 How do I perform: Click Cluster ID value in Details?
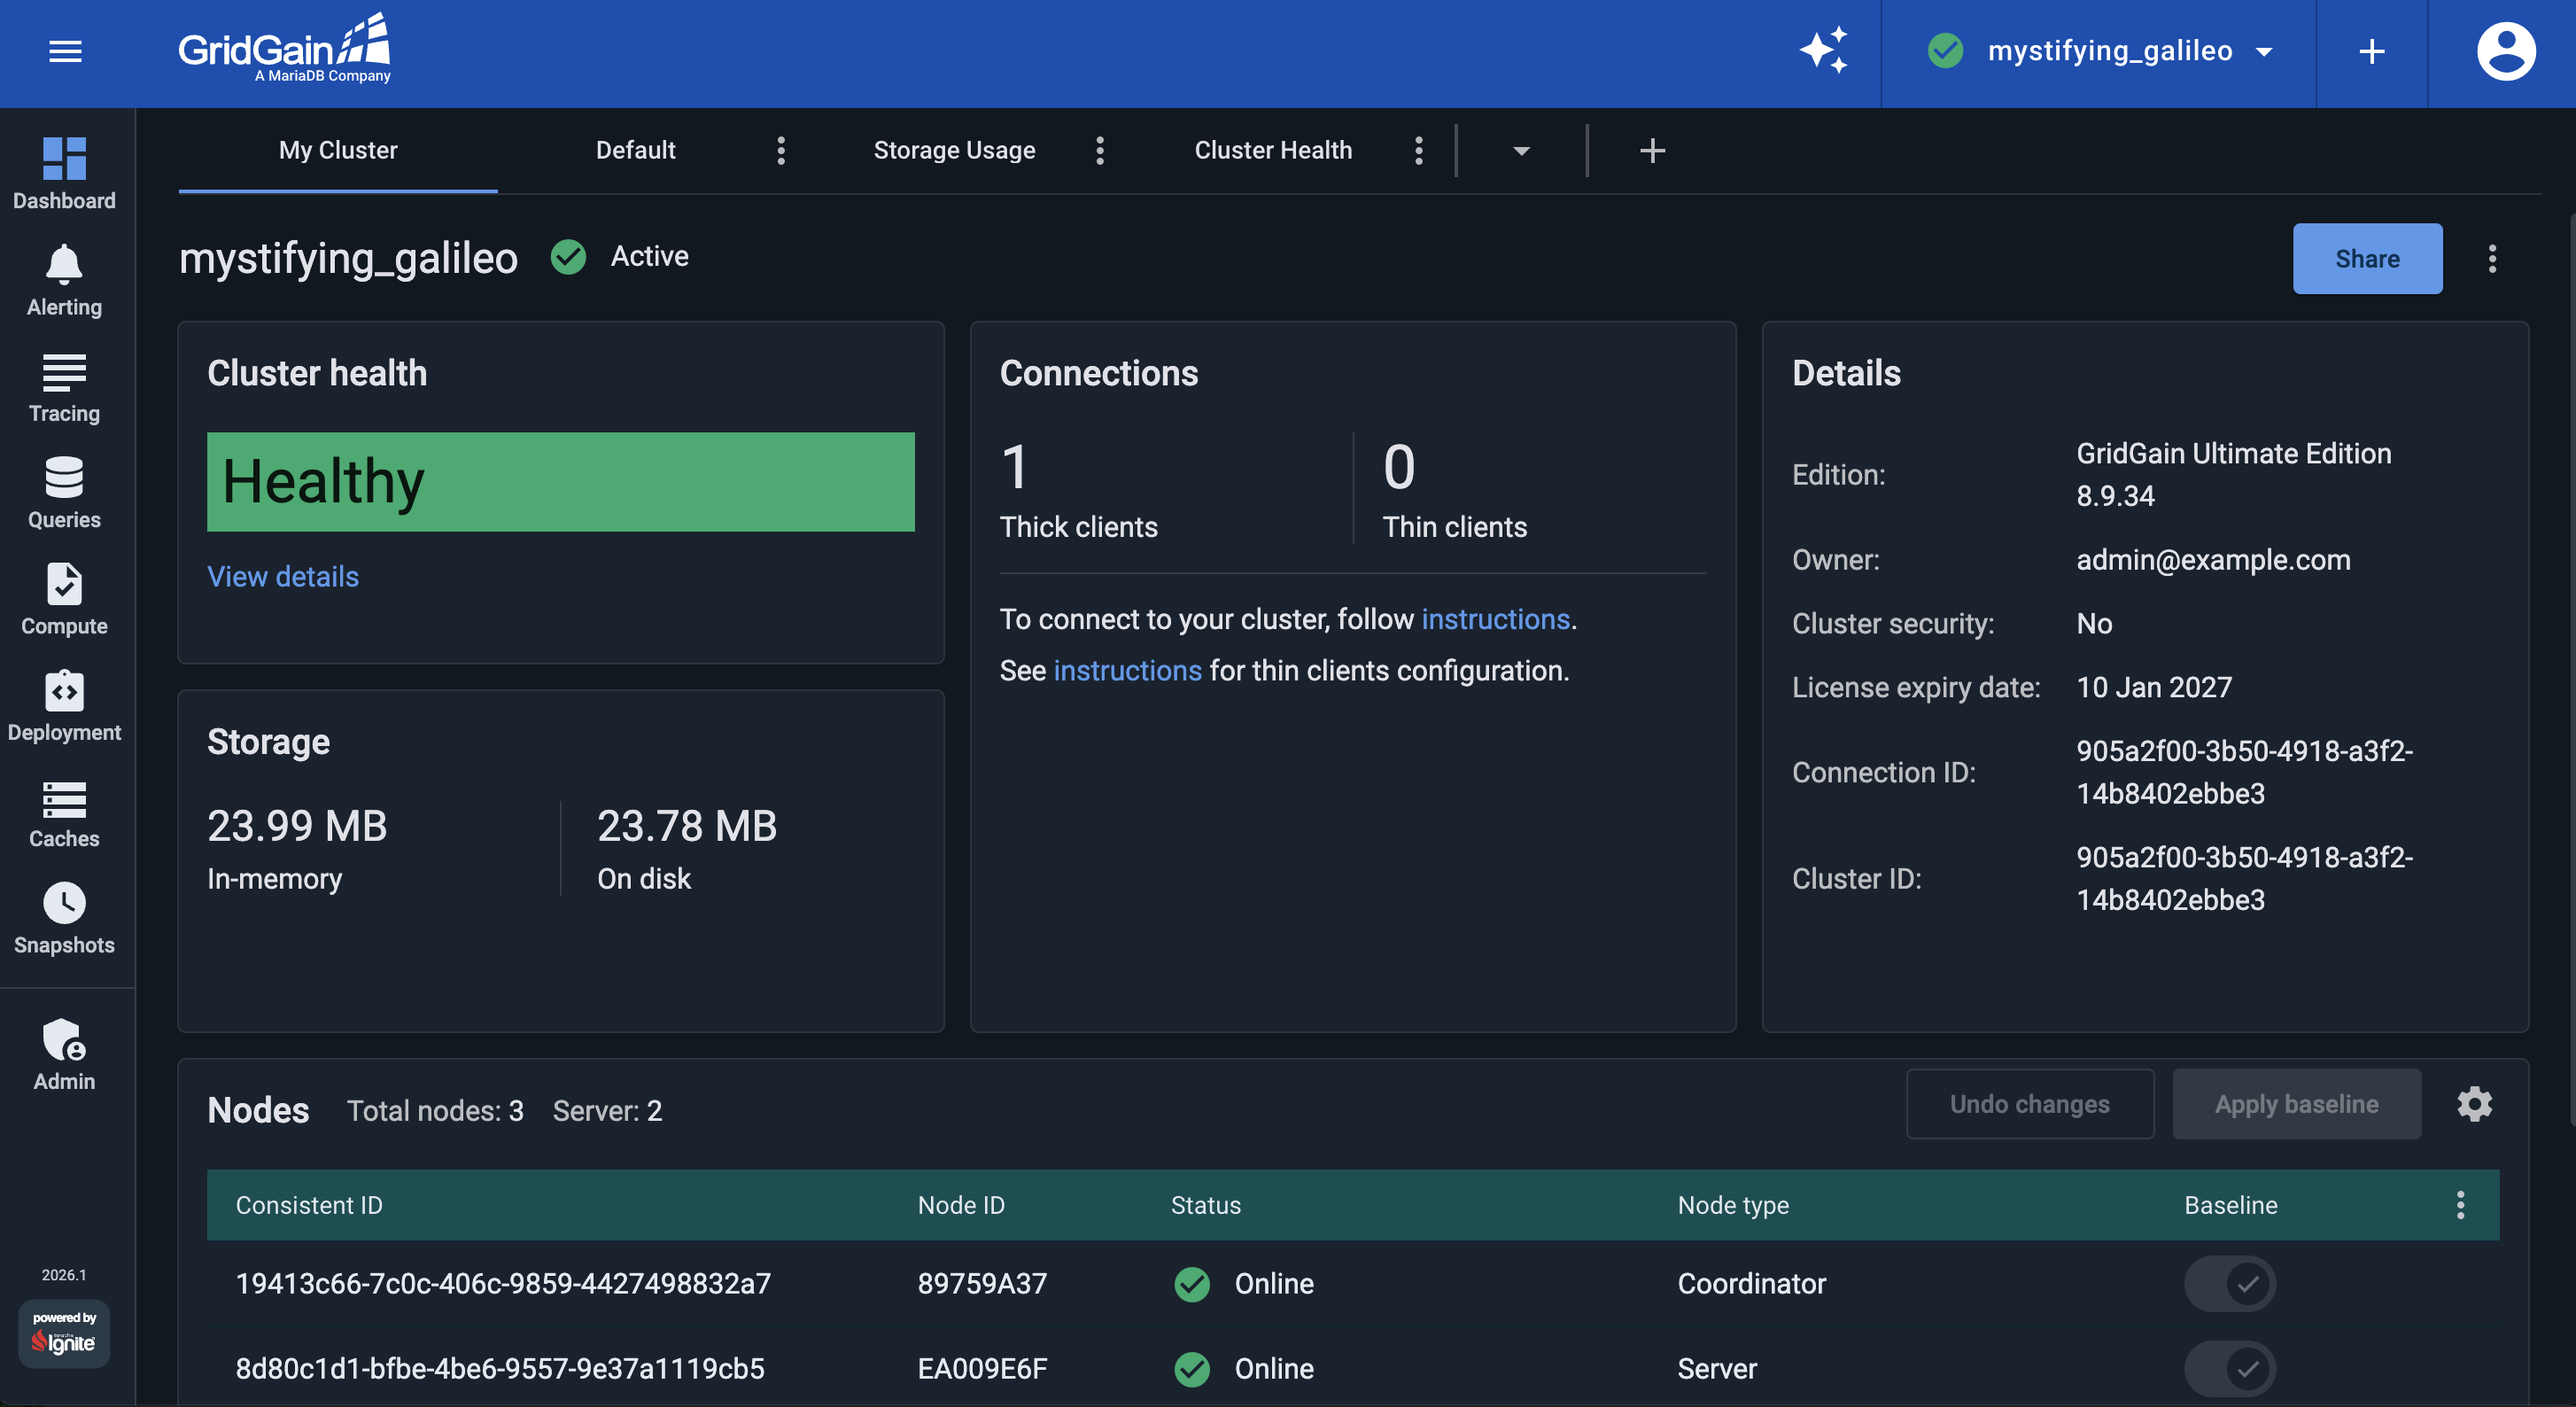point(2243,878)
